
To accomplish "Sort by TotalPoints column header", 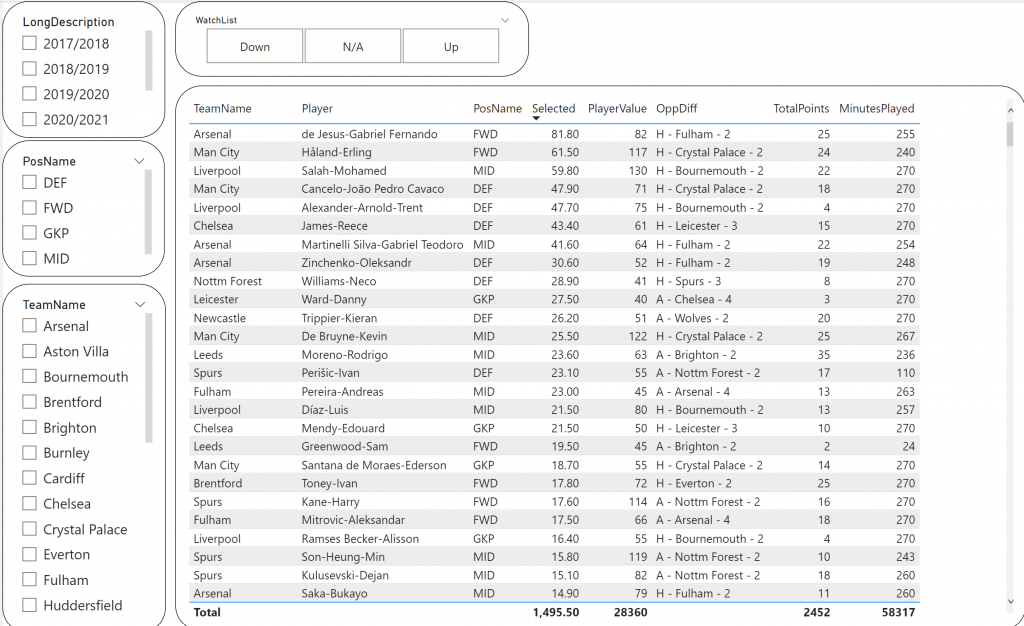I will (x=801, y=108).
